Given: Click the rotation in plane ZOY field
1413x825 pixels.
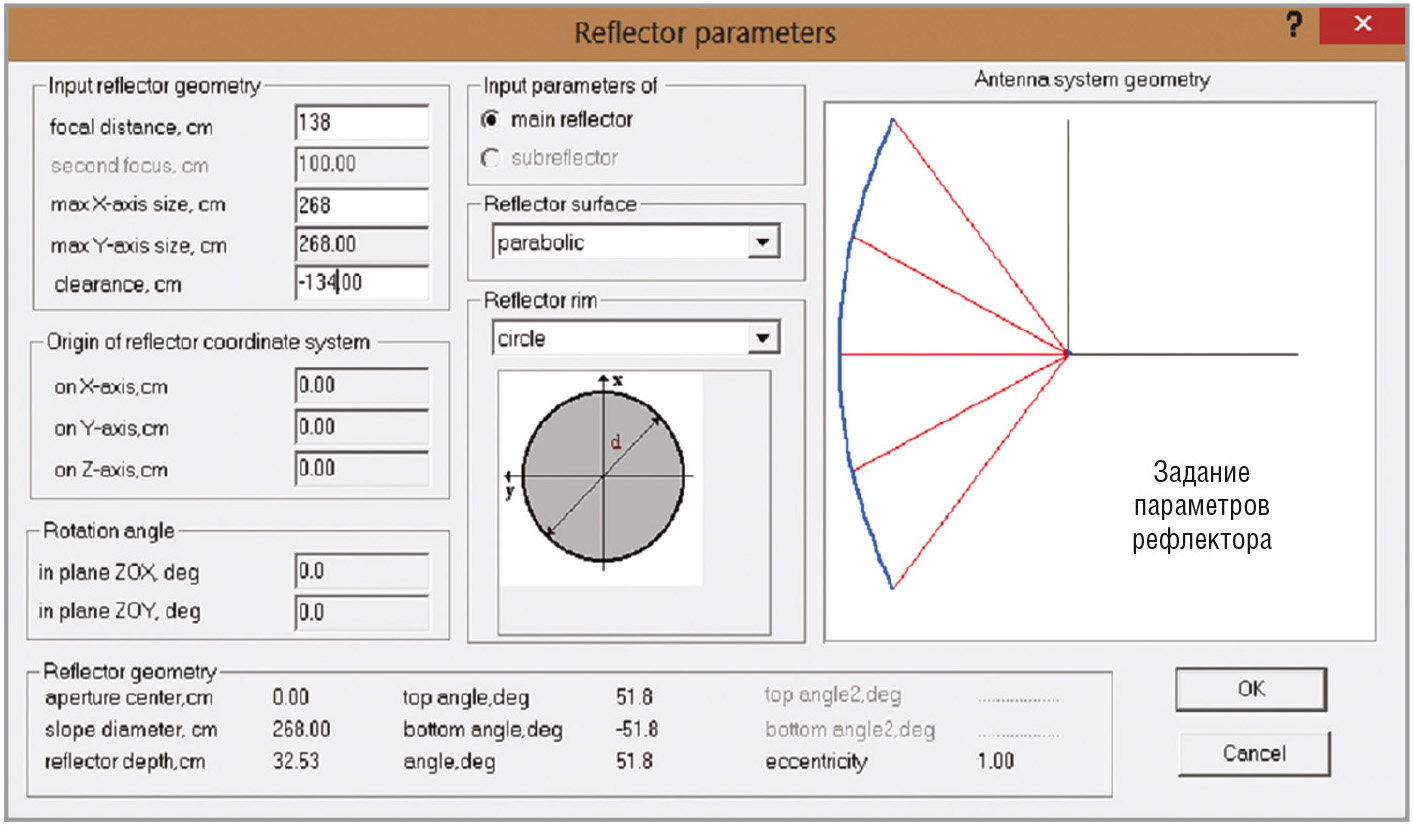Looking at the screenshot, I should click(x=362, y=612).
